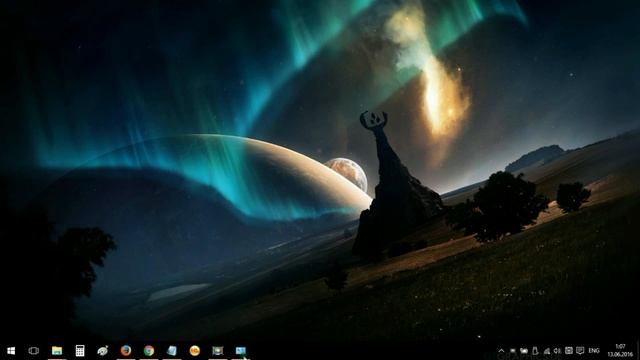Open the orange round icon app on taskbar

tap(195, 351)
